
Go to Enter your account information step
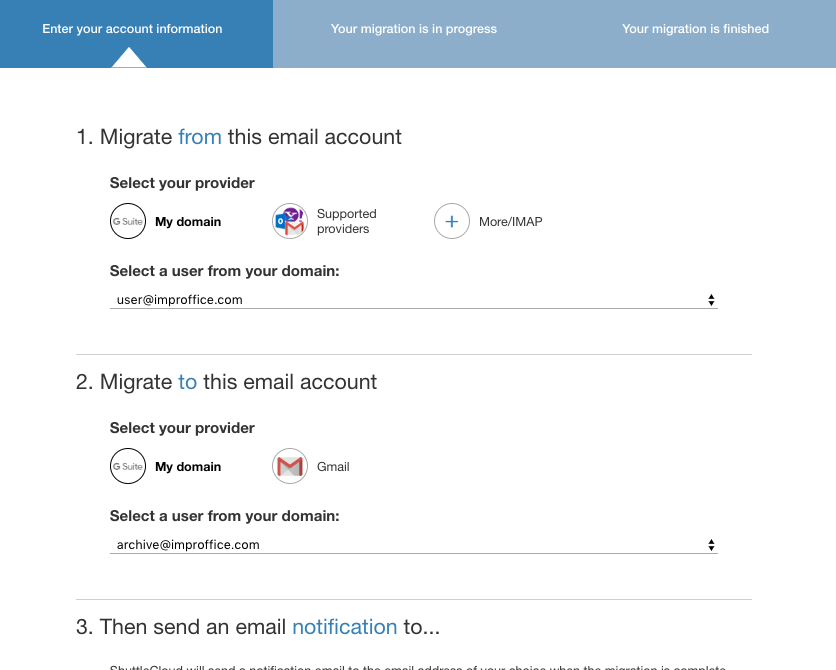[132, 29]
